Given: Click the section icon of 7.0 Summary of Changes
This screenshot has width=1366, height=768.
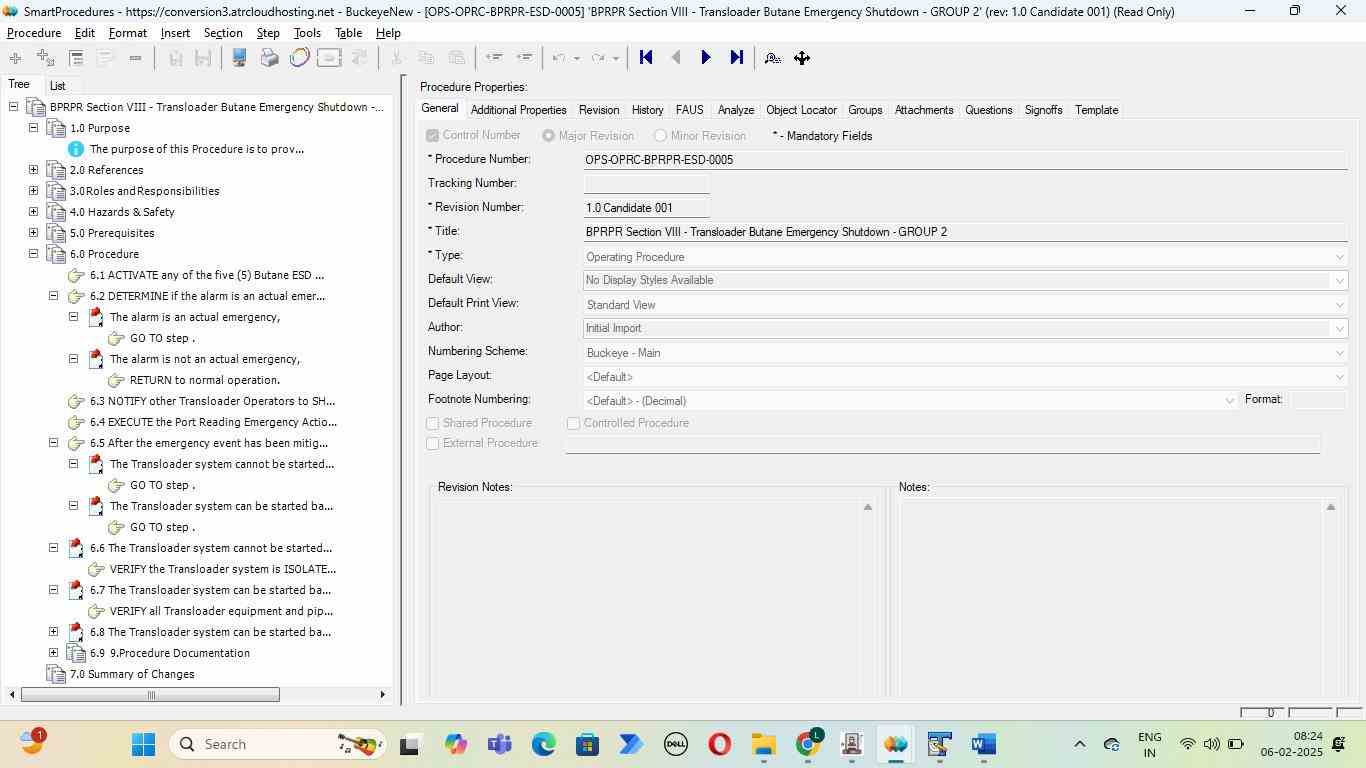Looking at the screenshot, I should click(56, 674).
